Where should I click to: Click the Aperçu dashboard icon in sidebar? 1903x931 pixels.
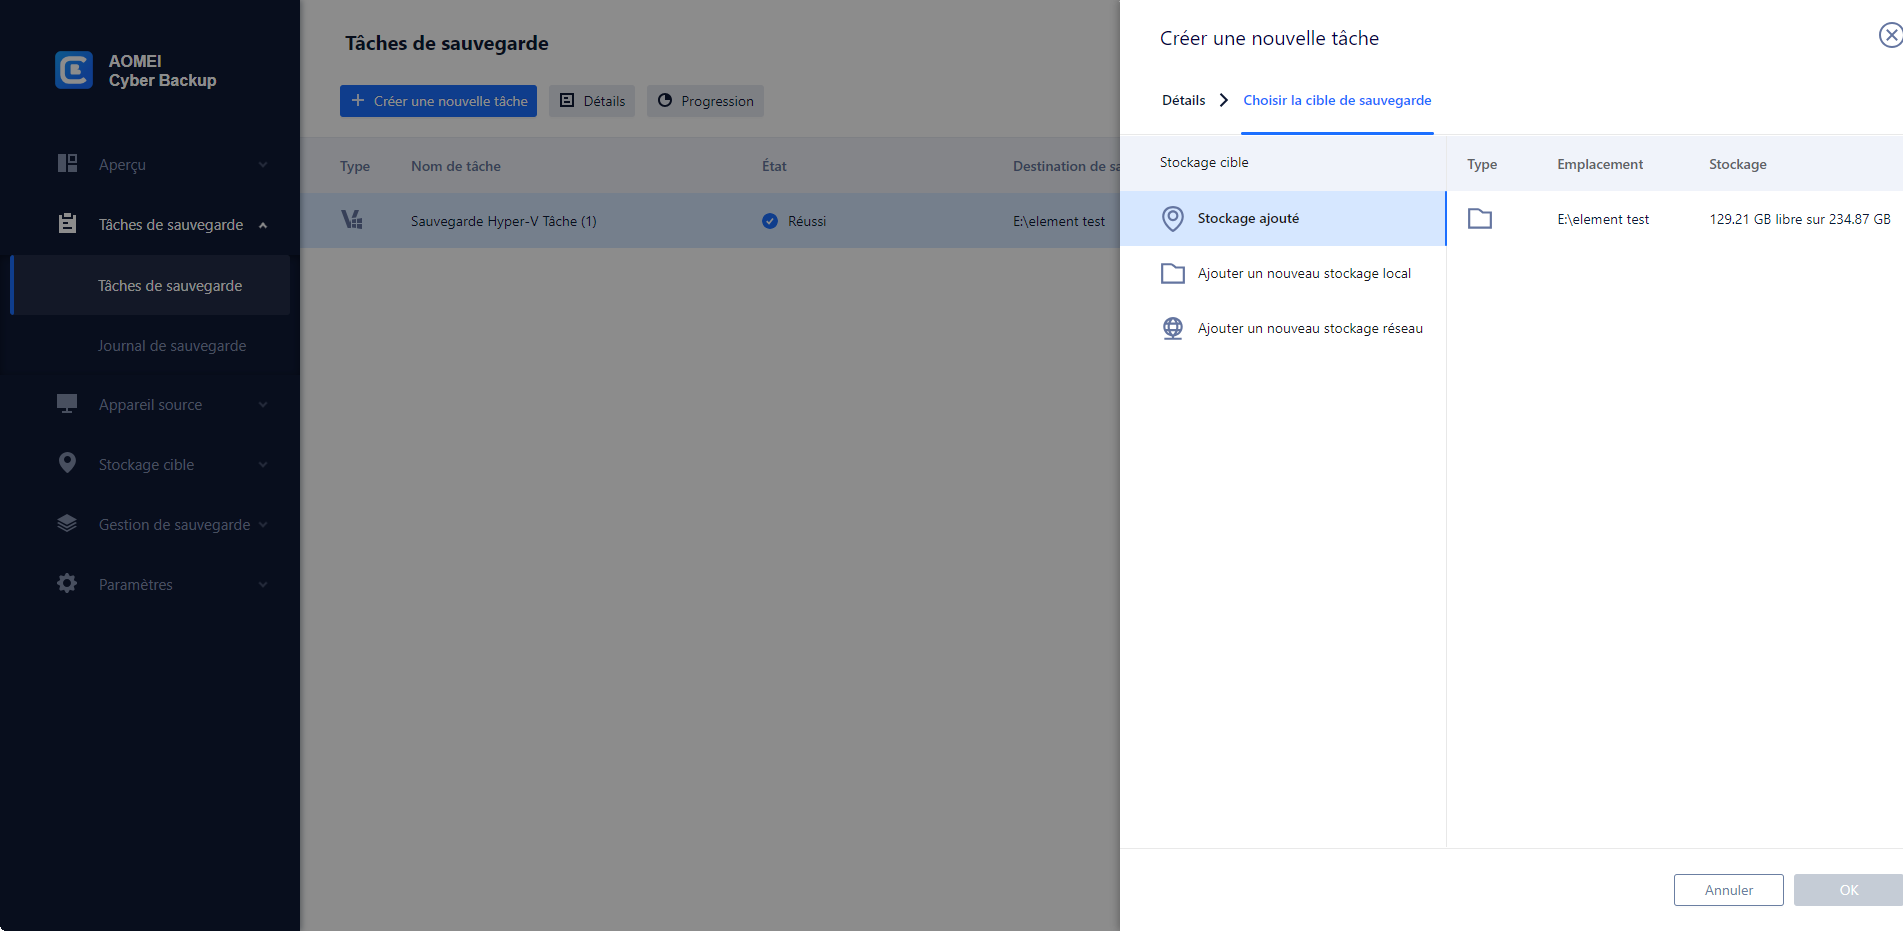(x=67, y=164)
